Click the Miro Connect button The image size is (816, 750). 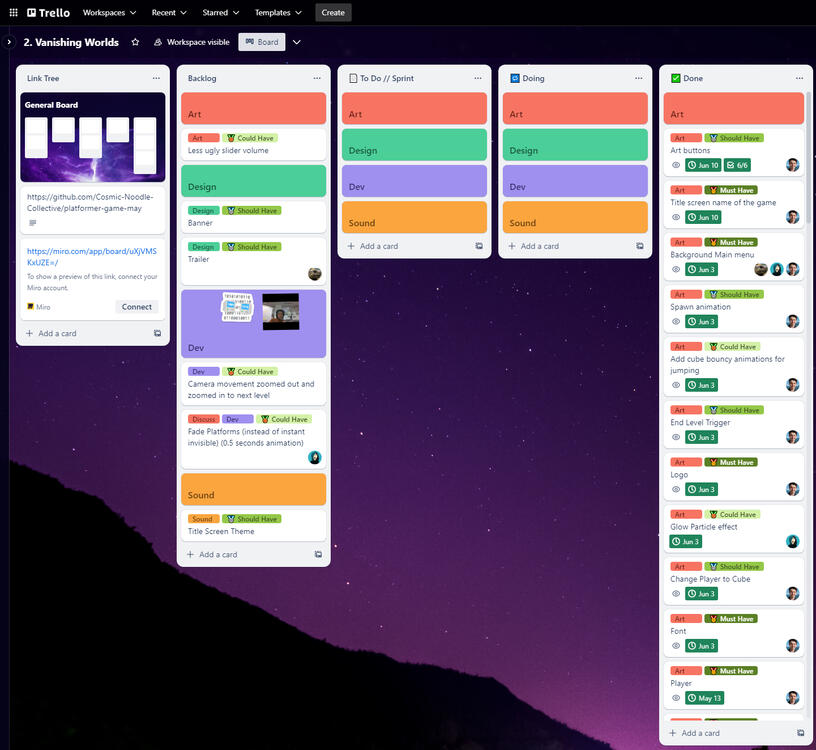[137, 307]
